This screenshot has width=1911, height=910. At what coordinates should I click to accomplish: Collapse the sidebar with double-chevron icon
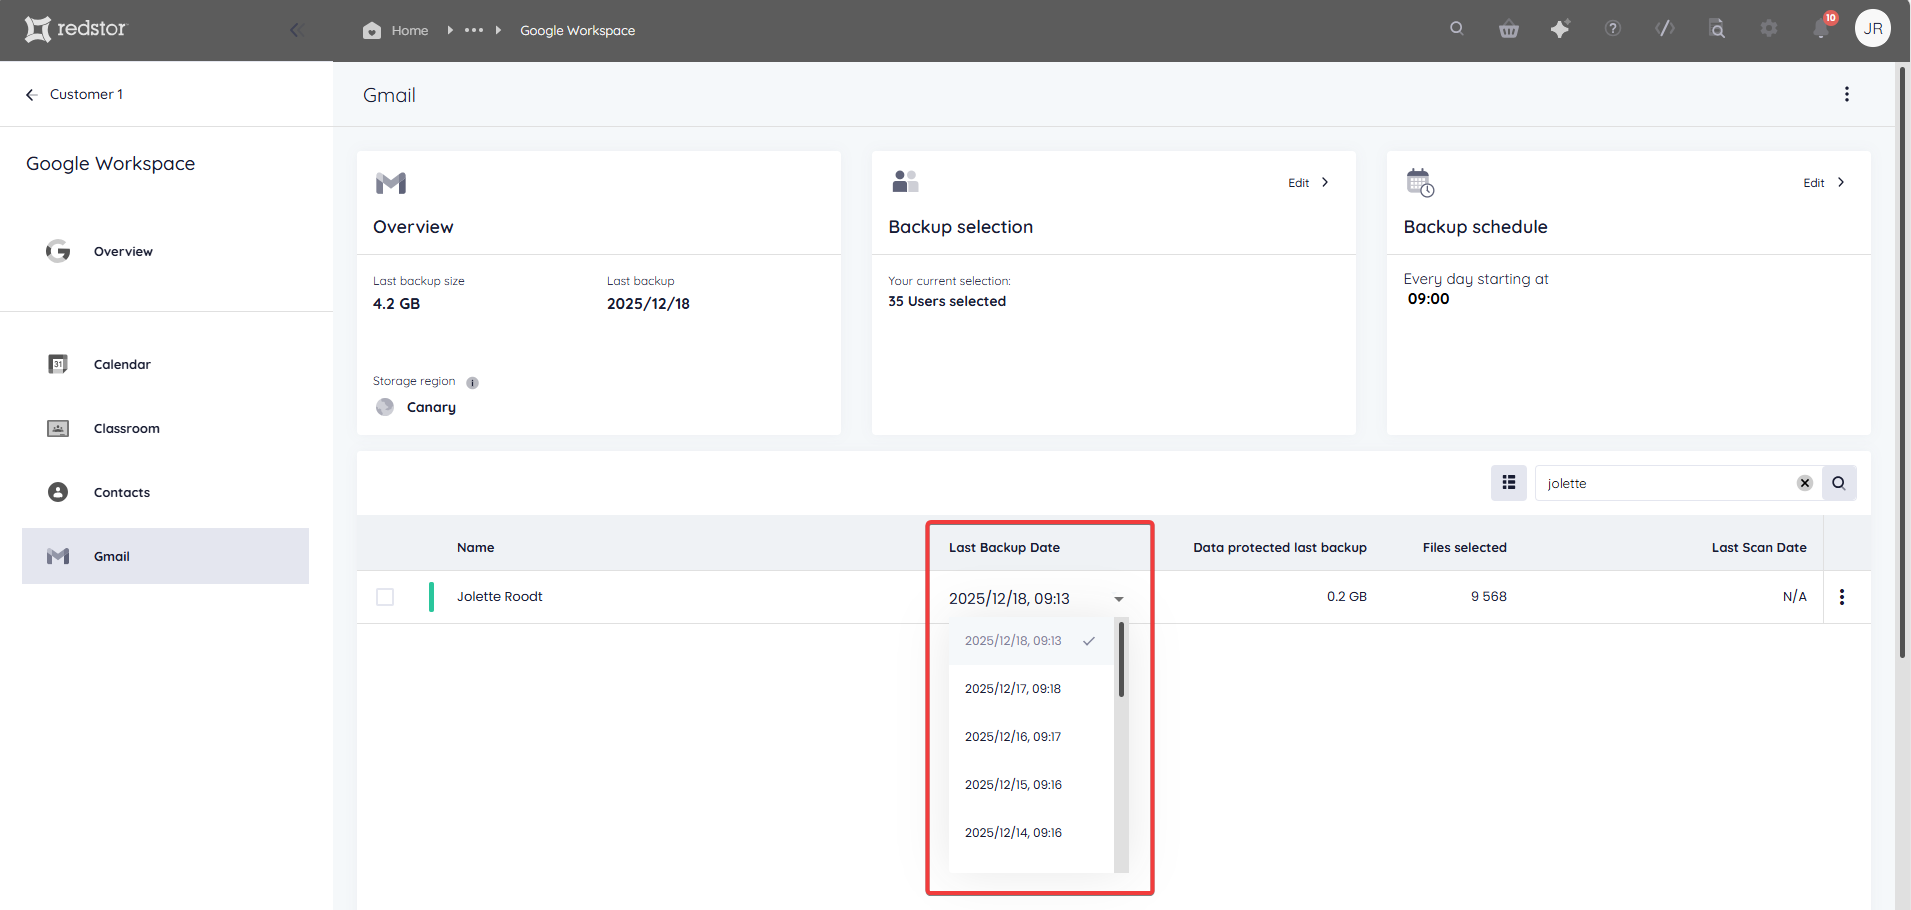point(296,30)
